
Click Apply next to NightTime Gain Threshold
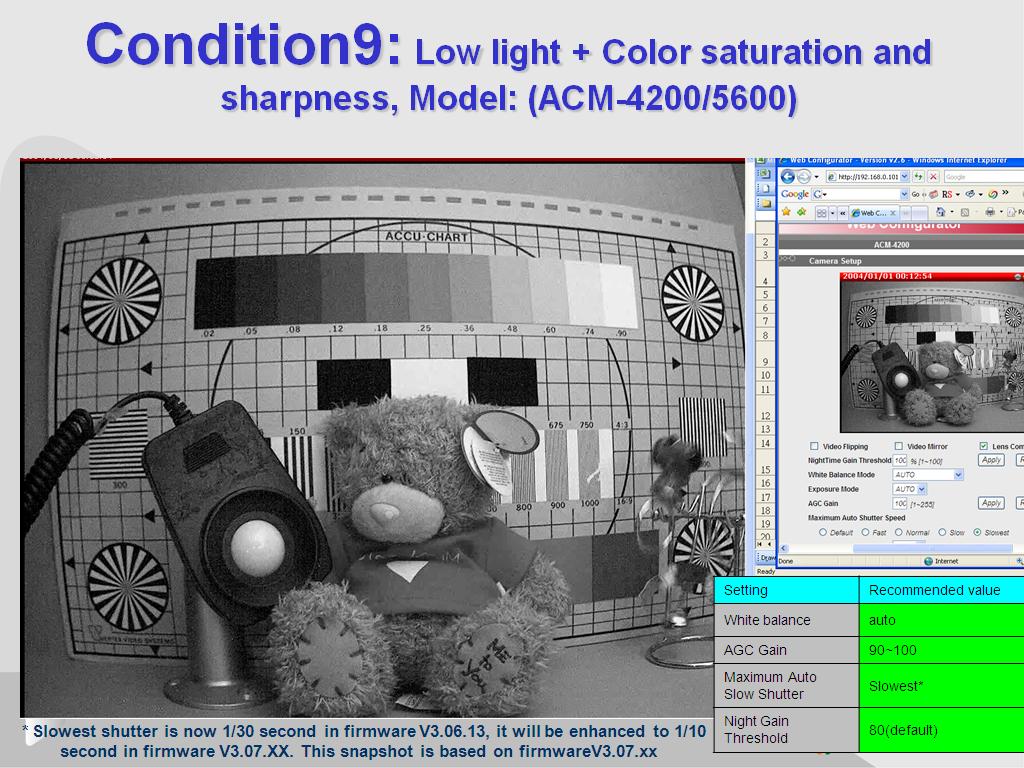991,460
